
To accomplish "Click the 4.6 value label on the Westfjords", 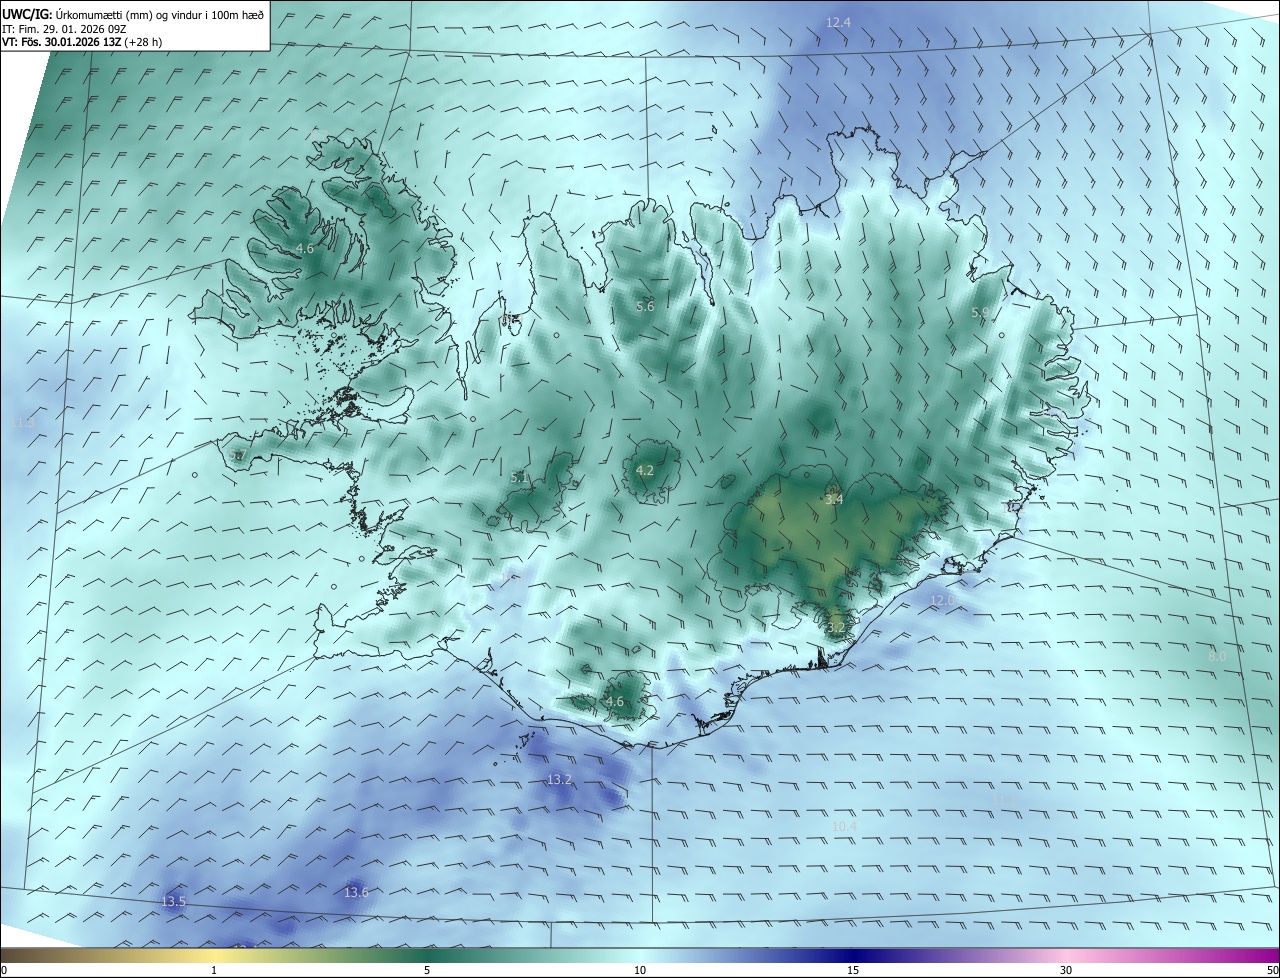I will (305, 248).
